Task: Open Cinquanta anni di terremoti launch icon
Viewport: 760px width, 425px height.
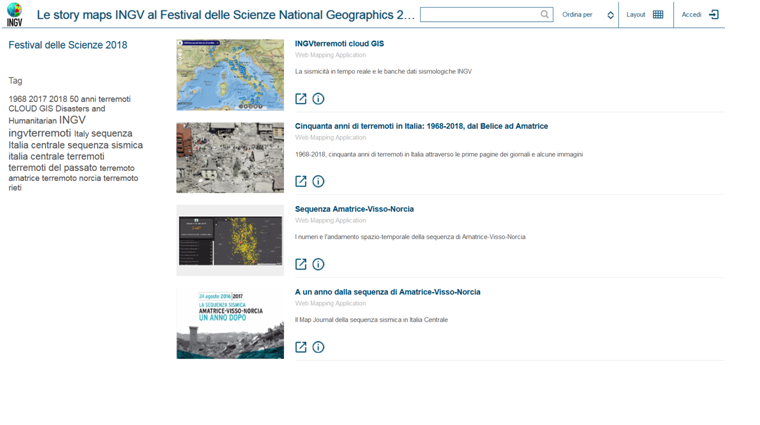Action: coord(301,181)
